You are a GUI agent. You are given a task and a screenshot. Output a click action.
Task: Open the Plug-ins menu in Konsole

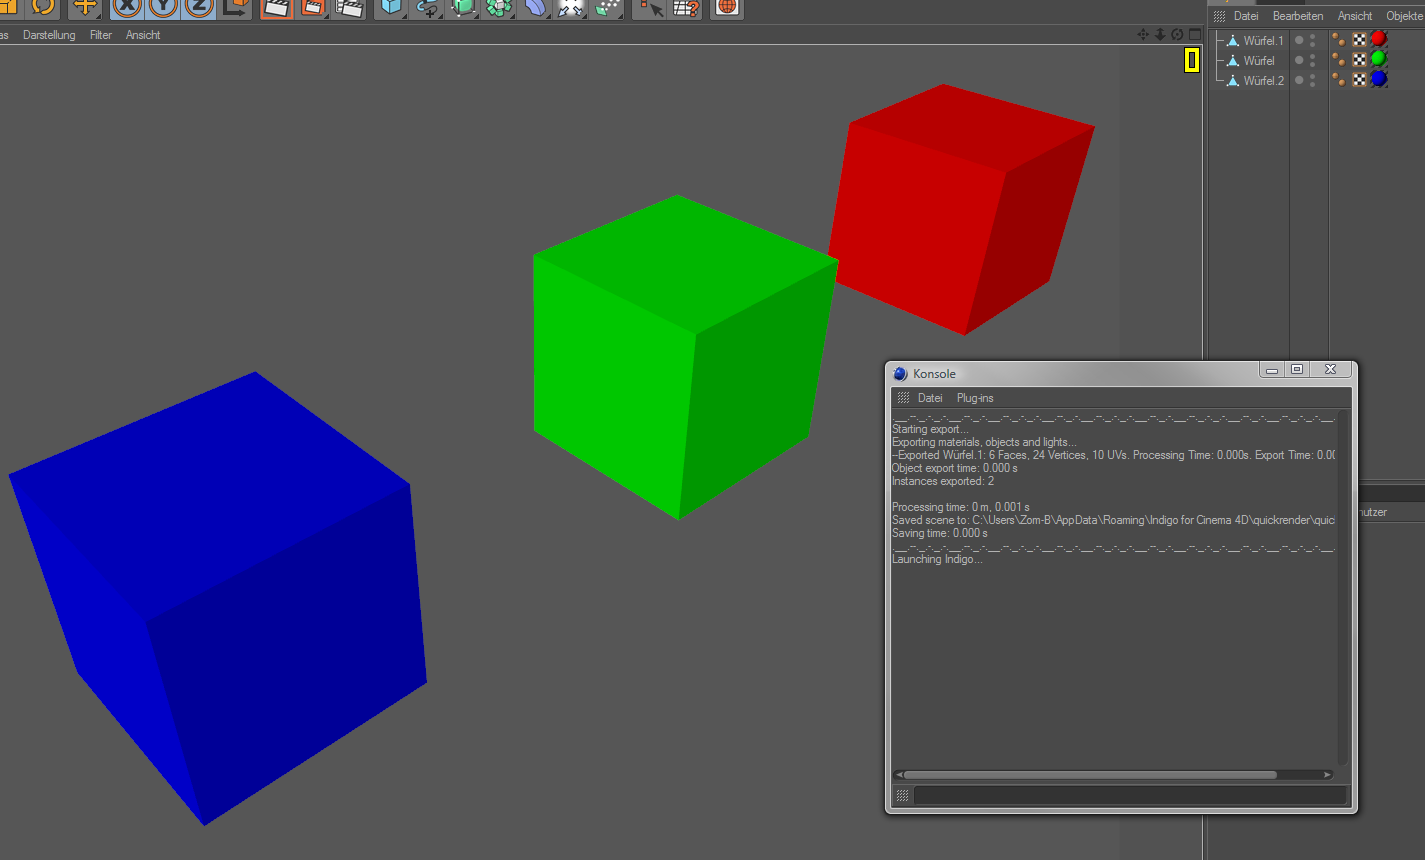tap(975, 398)
